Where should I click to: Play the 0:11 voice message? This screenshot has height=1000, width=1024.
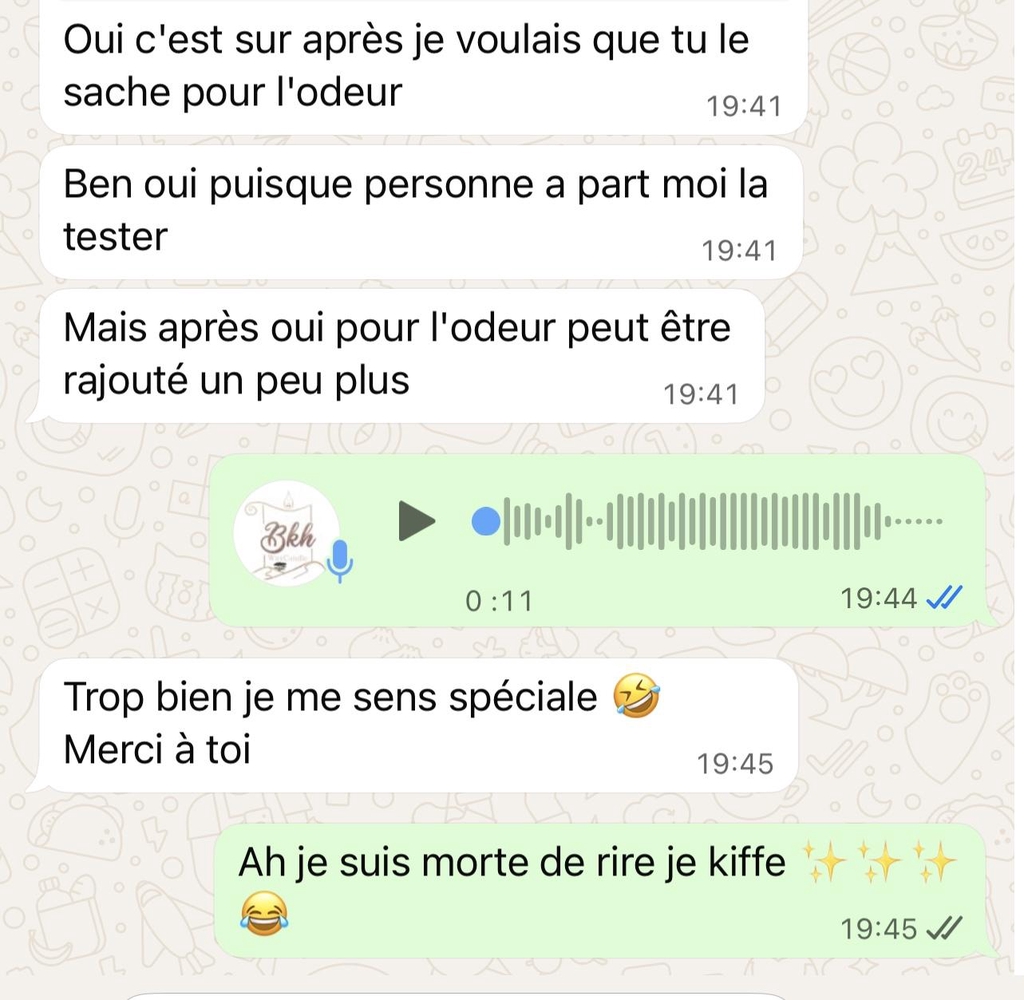tap(416, 521)
